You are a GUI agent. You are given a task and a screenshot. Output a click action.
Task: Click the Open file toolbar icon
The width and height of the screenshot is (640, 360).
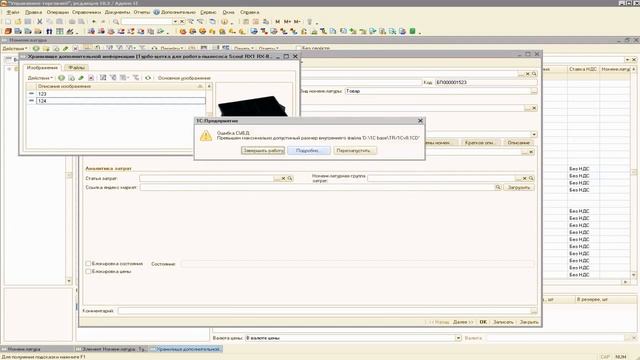point(18,22)
